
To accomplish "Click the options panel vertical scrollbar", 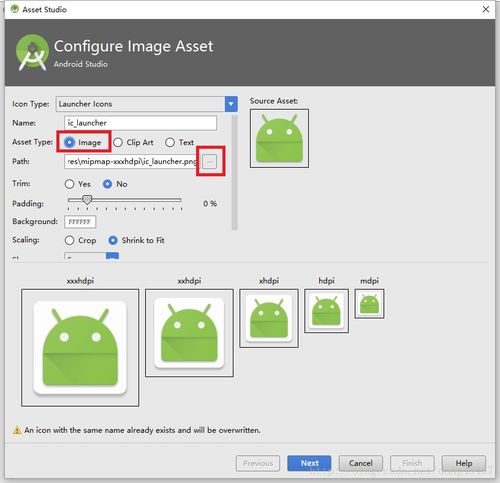I will (x=235, y=172).
